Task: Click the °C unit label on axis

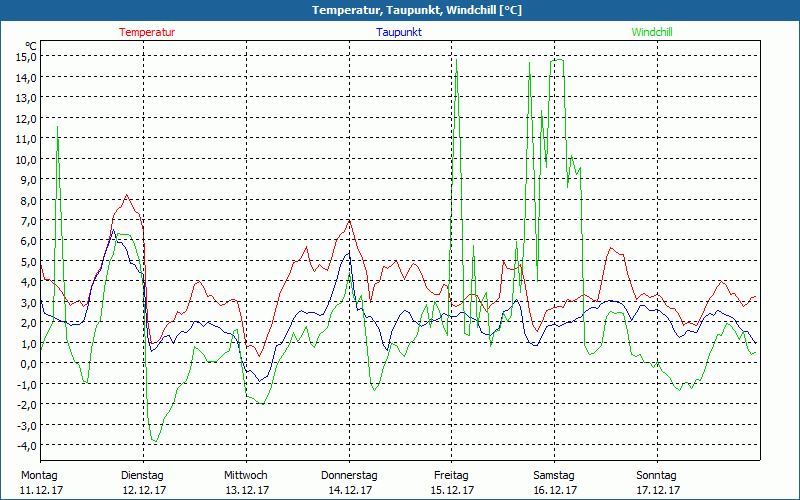Action: (31, 46)
